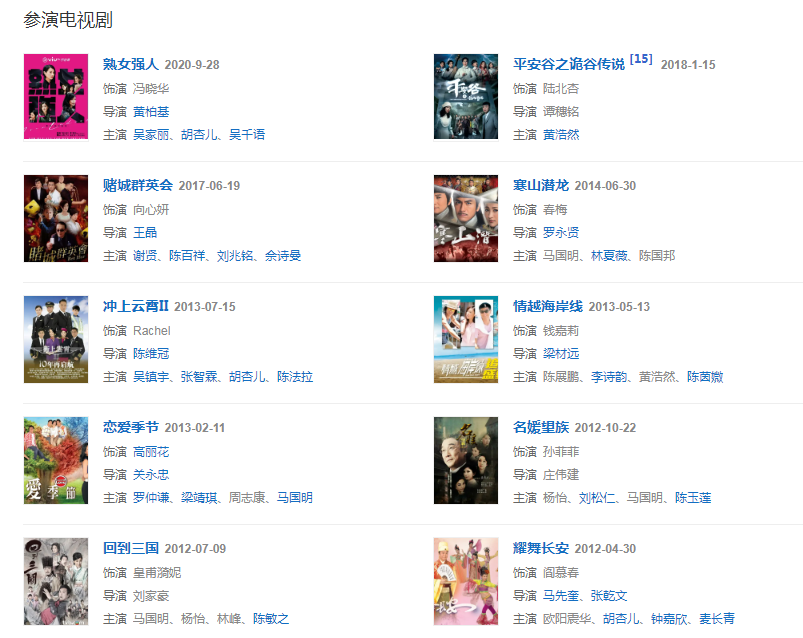
Task: Click the 恋爱季节 poster thumbnail
Action: (56, 460)
